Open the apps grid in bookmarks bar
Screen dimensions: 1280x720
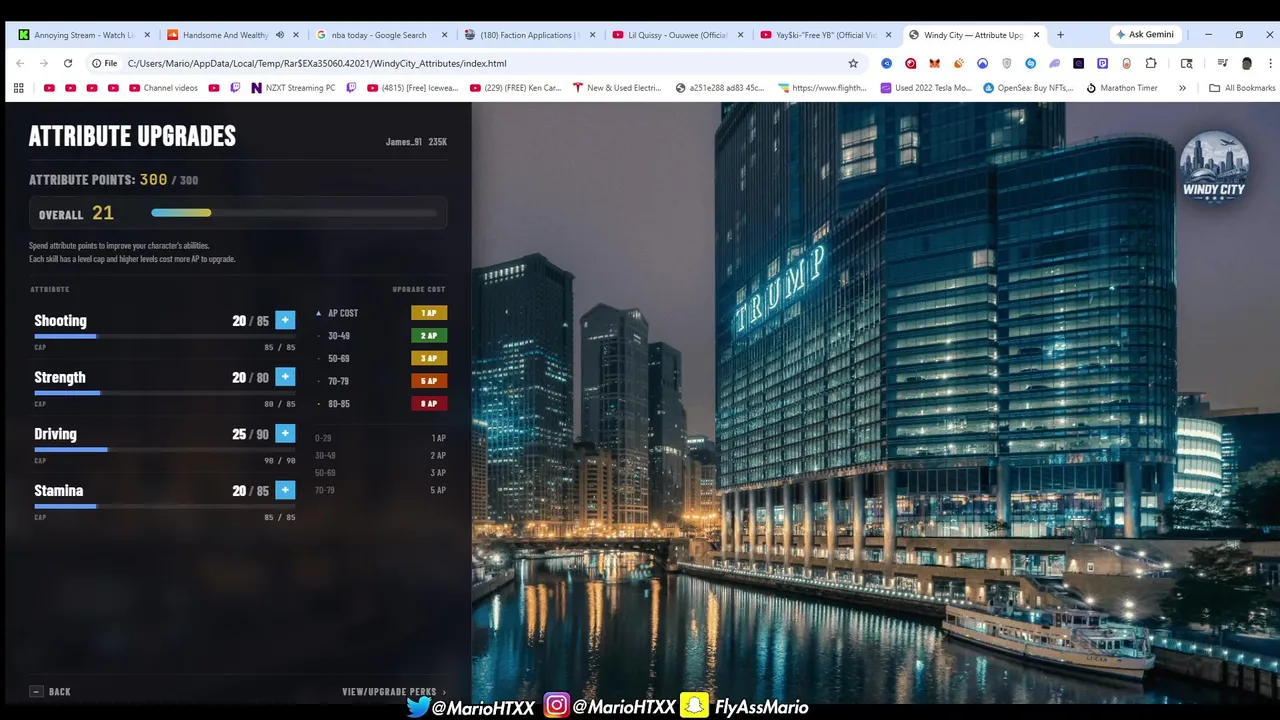coord(18,88)
